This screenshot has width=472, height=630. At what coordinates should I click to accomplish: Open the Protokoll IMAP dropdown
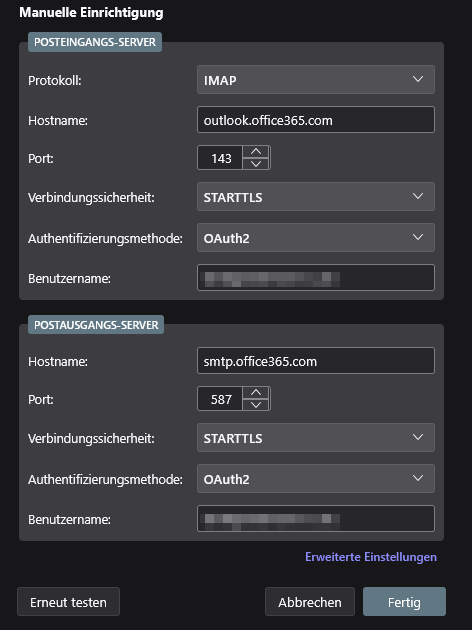(x=316, y=80)
